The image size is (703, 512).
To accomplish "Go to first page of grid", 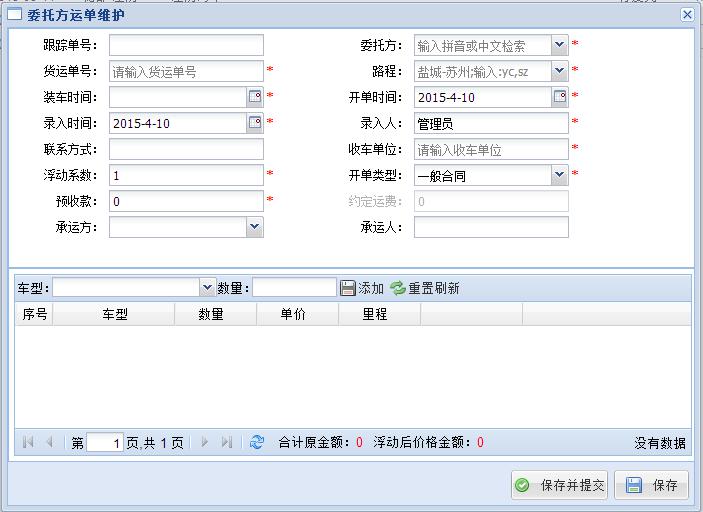I will [27, 442].
